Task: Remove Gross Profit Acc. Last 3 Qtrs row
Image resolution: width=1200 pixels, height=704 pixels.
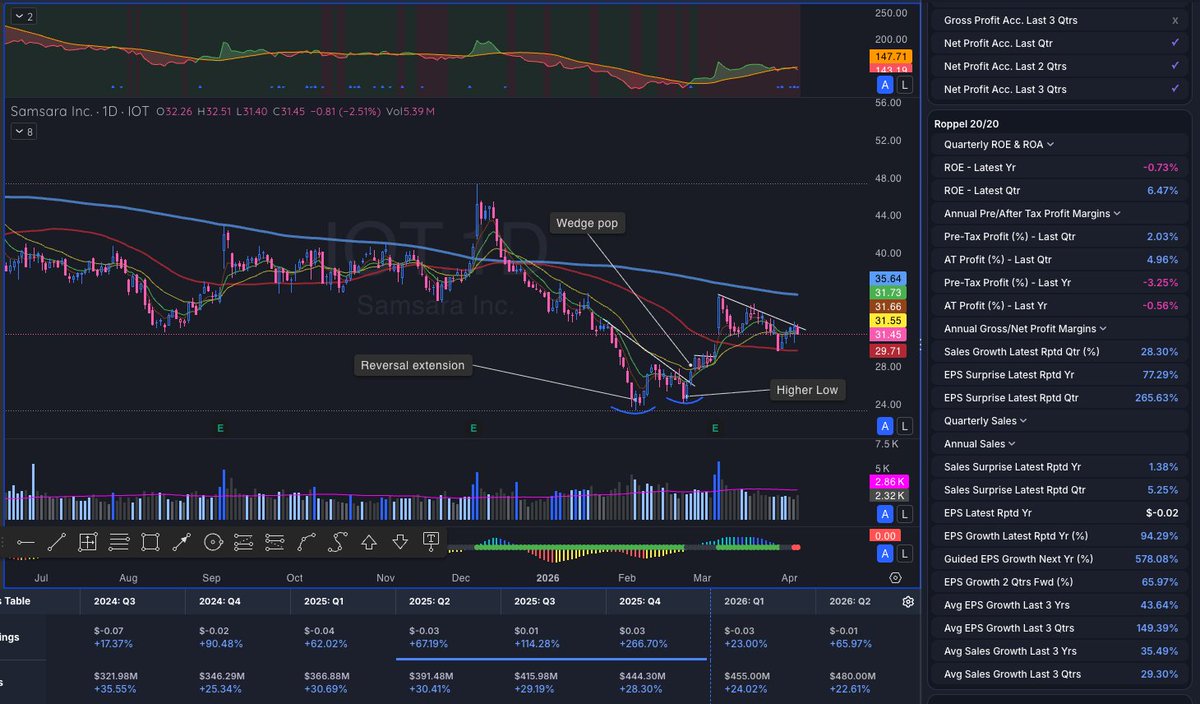Action: coord(1175,20)
